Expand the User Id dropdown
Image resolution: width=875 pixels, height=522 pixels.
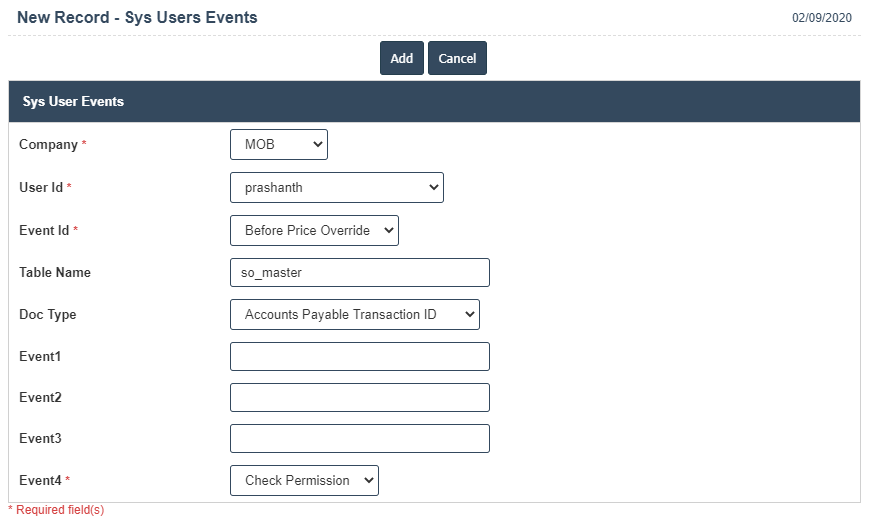336,188
